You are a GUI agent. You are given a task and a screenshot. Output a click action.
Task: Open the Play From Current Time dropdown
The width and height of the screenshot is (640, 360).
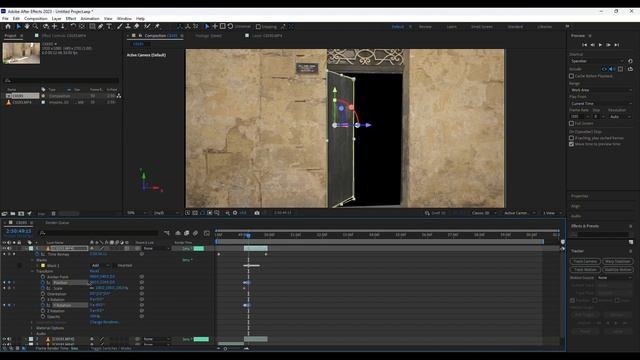click(601, 104)
